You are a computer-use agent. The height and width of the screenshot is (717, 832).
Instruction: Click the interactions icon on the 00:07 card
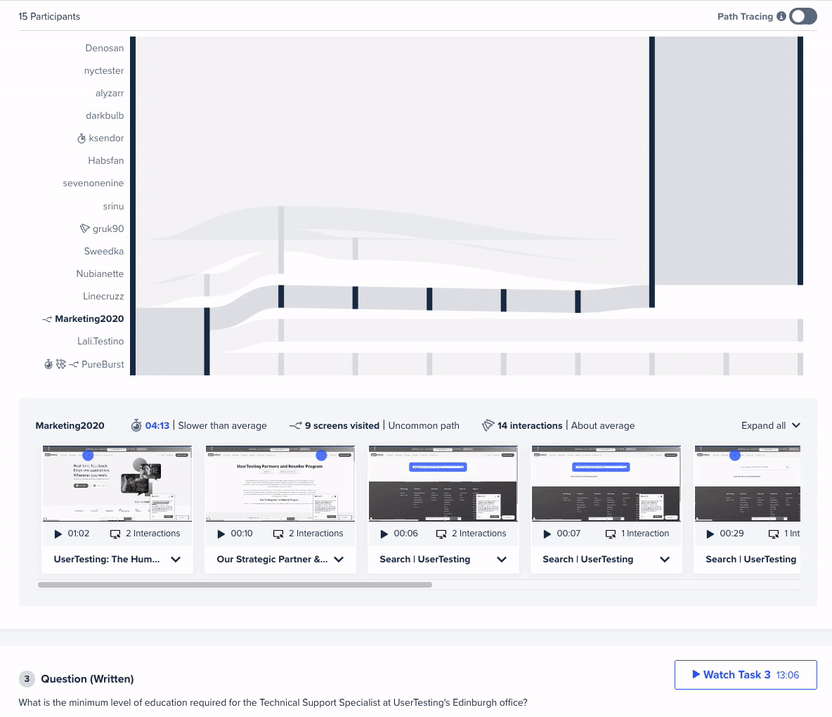pyautogui.click(x=610, y=534)
